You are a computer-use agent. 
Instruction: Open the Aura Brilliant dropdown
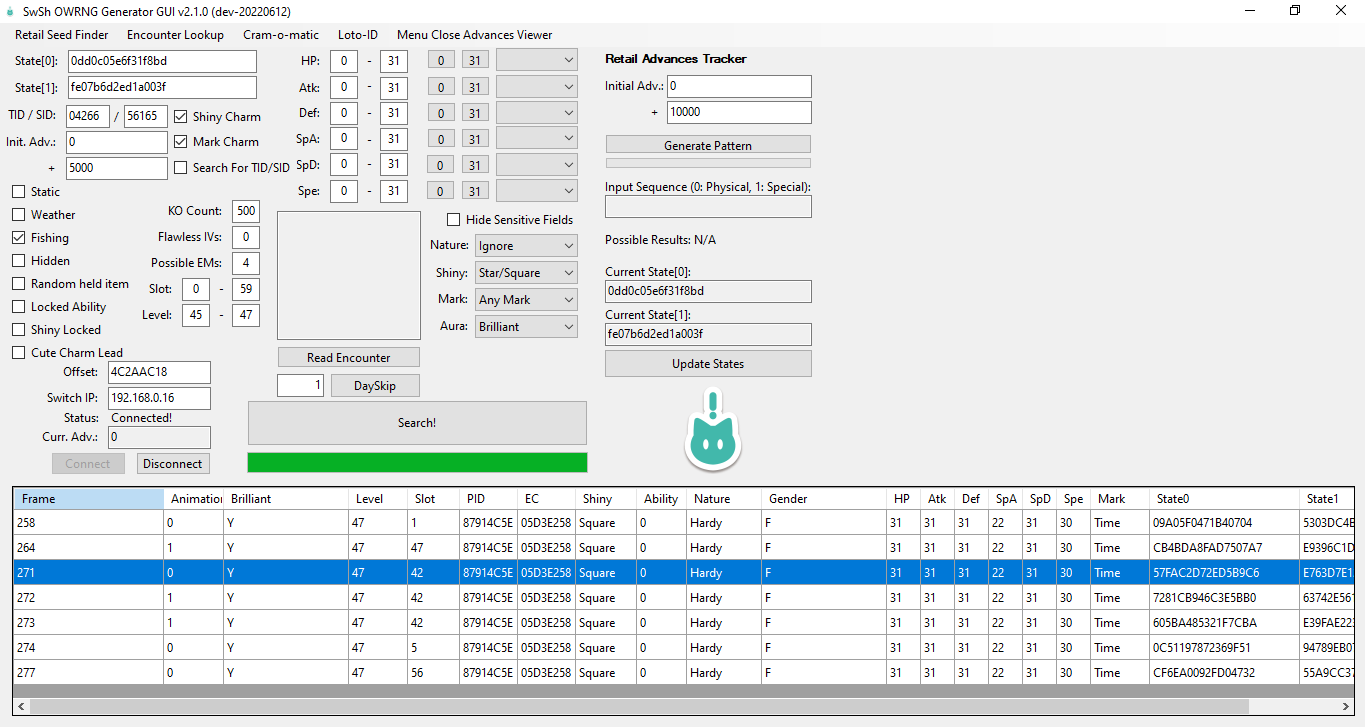[526, 326]
